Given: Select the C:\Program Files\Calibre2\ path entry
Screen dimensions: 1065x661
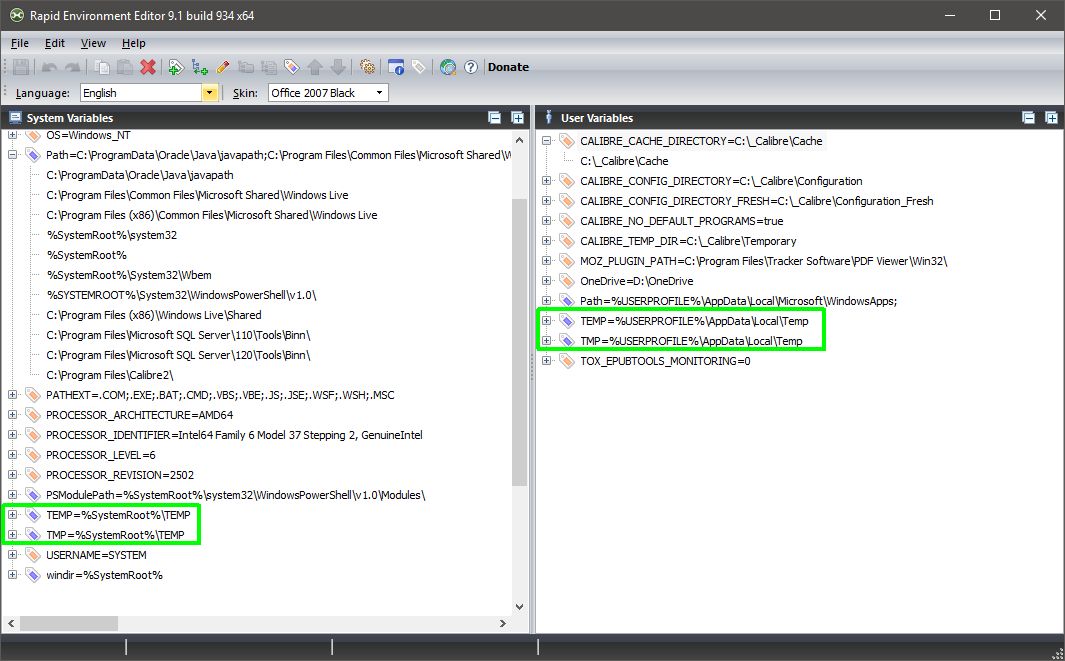Looking at the screenshot, I should (109, 375).
